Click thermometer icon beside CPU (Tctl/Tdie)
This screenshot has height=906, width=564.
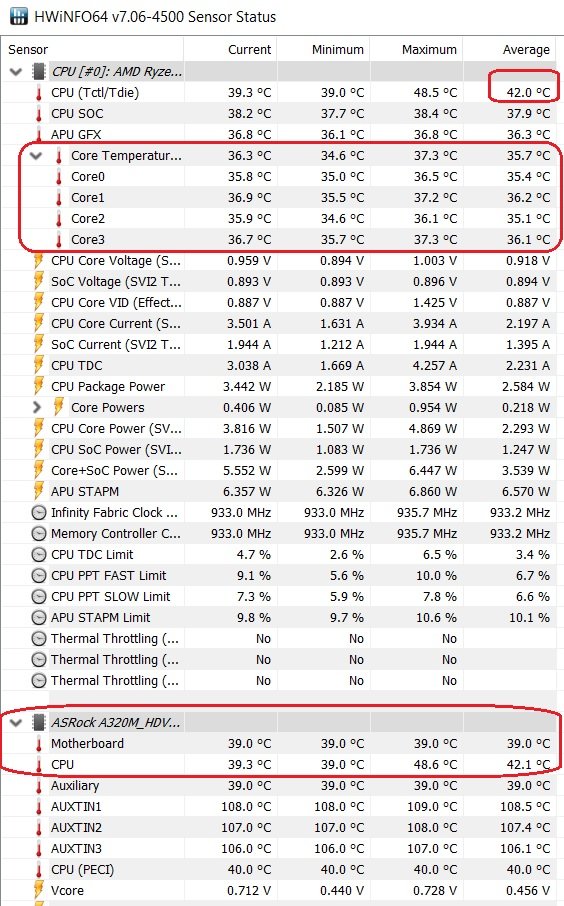39,93
